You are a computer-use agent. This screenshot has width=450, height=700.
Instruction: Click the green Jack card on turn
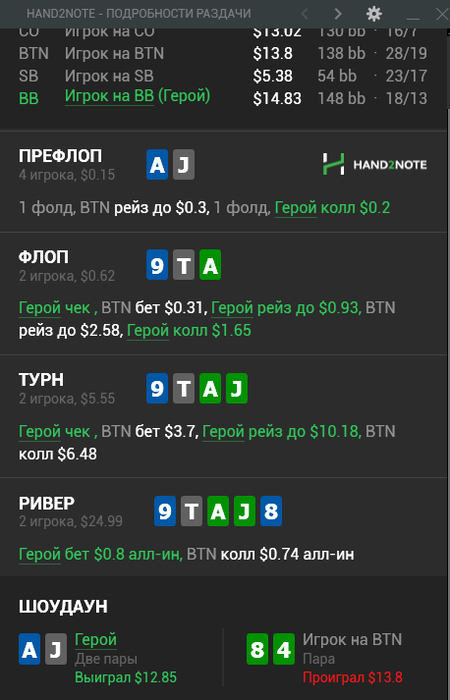pos(237,388)
